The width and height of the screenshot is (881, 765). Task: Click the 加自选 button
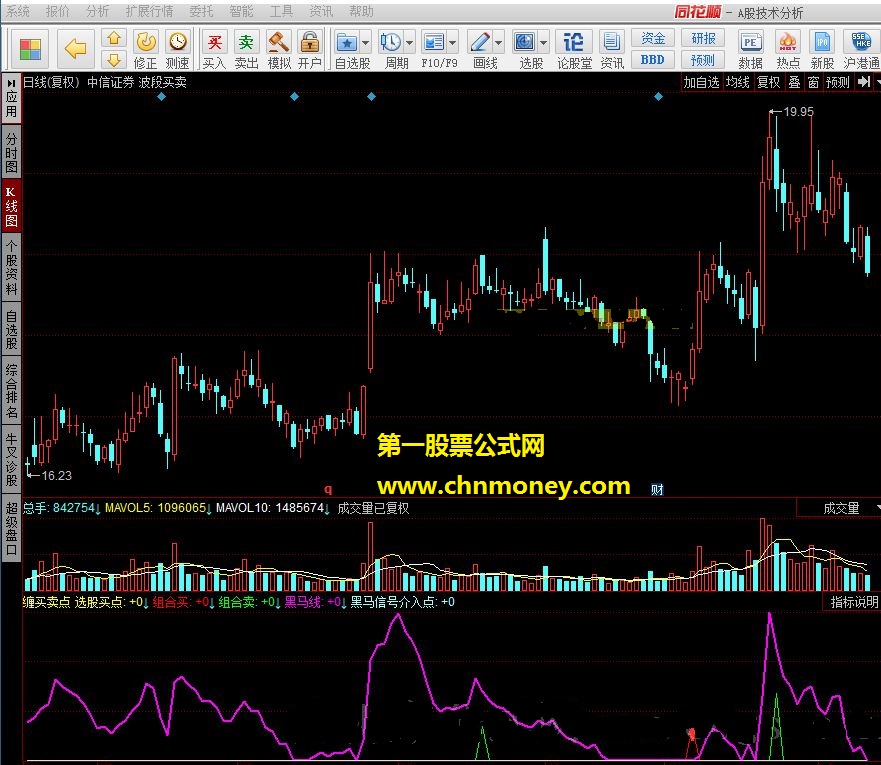[701, 82]
